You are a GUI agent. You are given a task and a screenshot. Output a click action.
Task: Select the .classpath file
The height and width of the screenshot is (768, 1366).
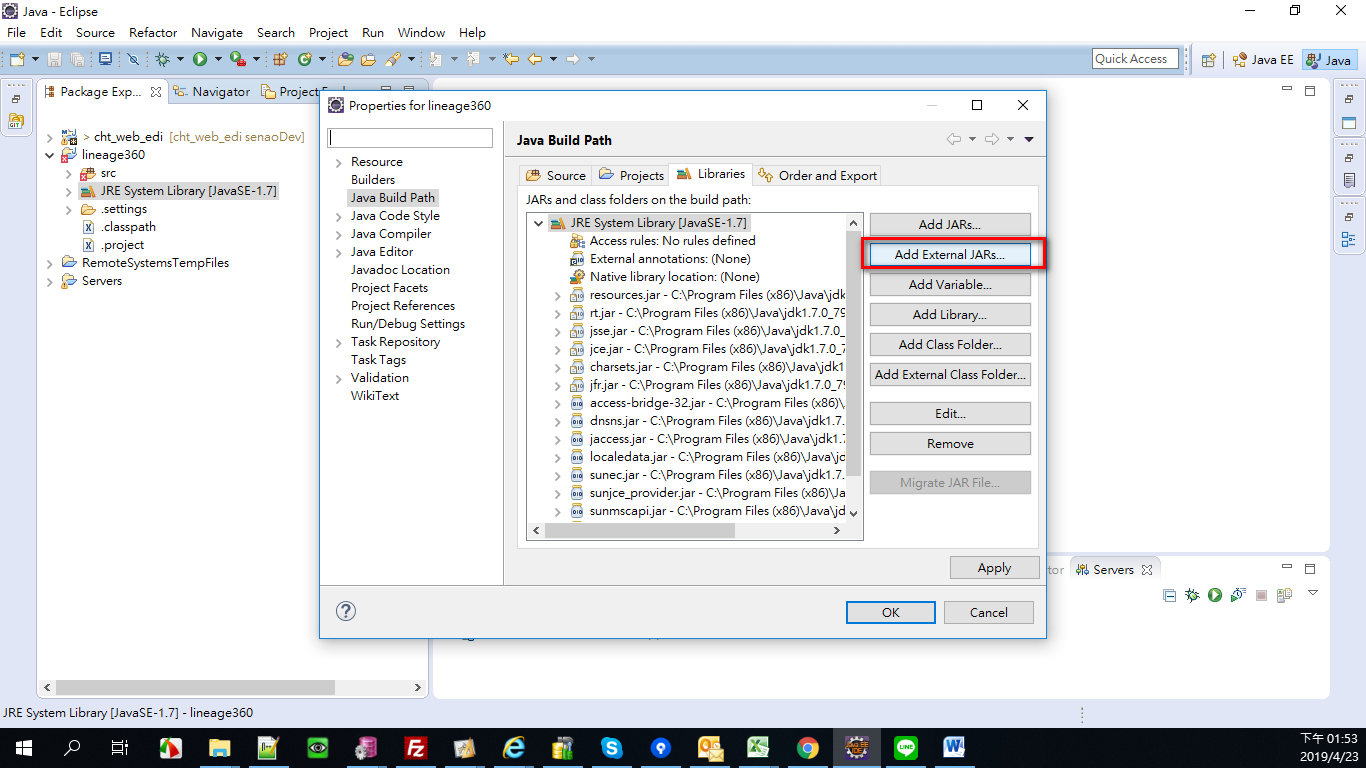point(128,227)
